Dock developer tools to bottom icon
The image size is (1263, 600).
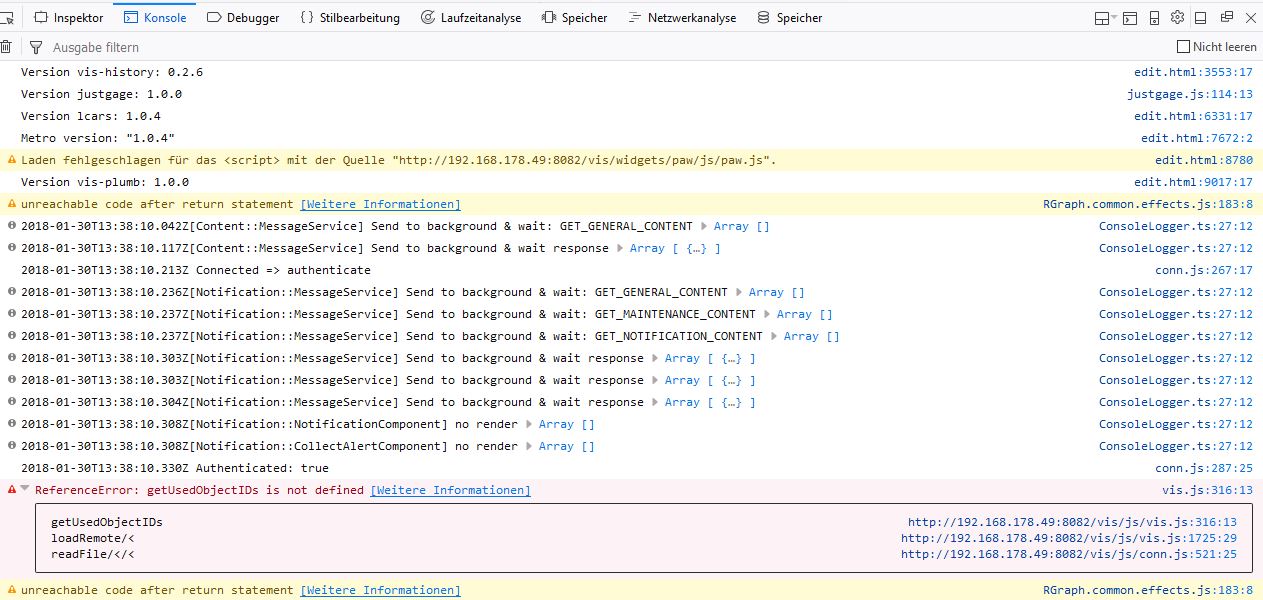[x=1201, y=18]
